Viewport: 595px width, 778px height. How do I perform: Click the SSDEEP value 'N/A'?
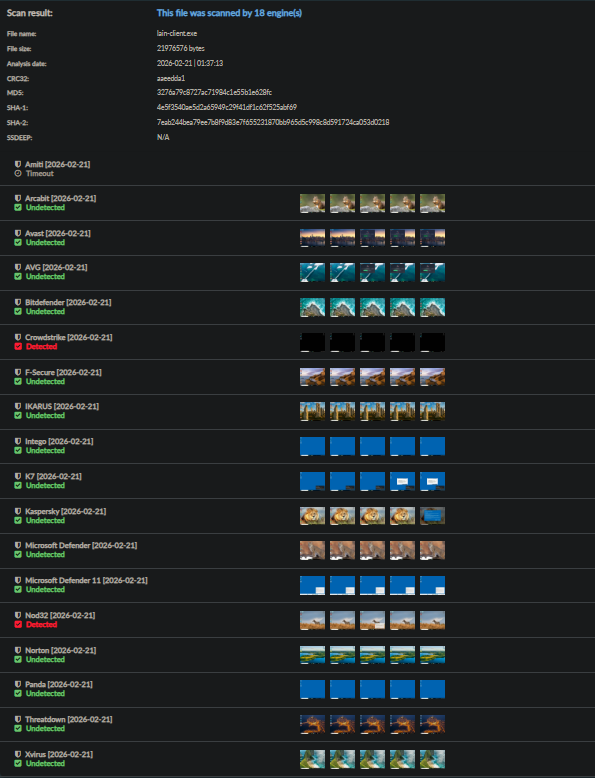[x=163, y=137]
